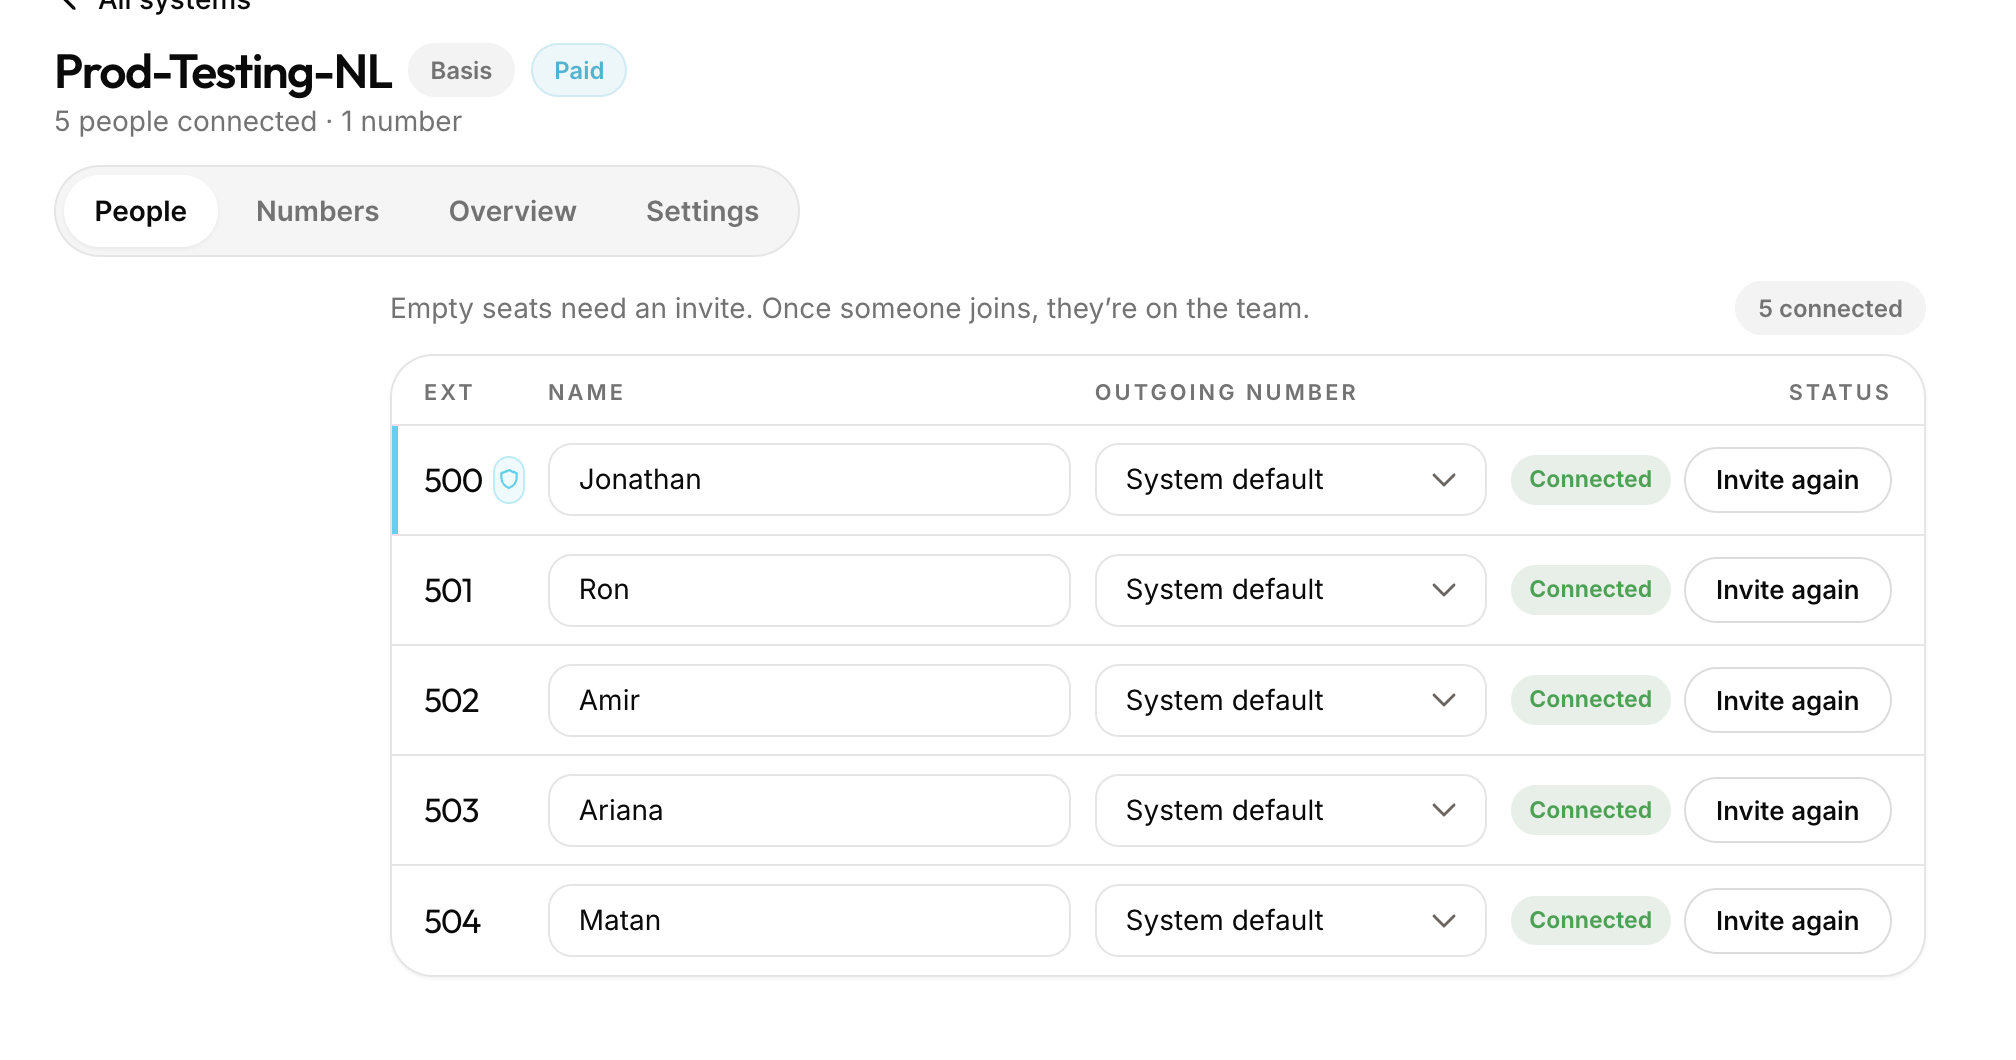The image size is (2016, 1060).
Task: Focus the Ron name field
Action: (809, 590)
